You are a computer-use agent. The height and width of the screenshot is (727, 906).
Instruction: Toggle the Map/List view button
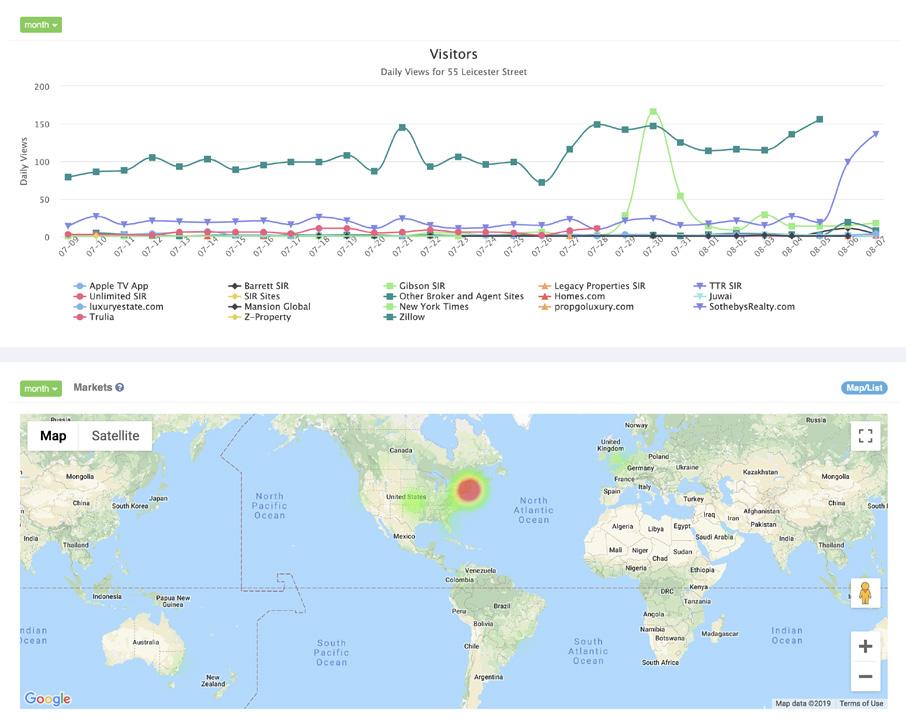tap(864, 388)
